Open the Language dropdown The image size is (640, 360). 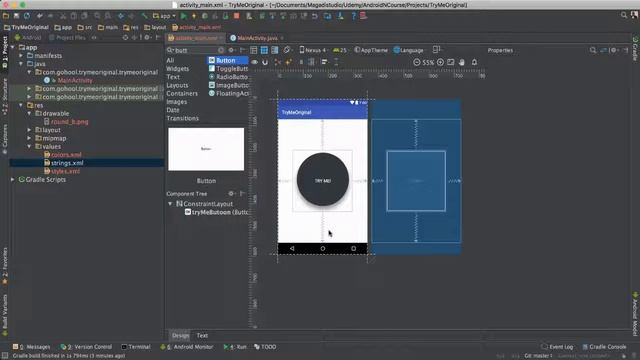[x=409, y=50]
